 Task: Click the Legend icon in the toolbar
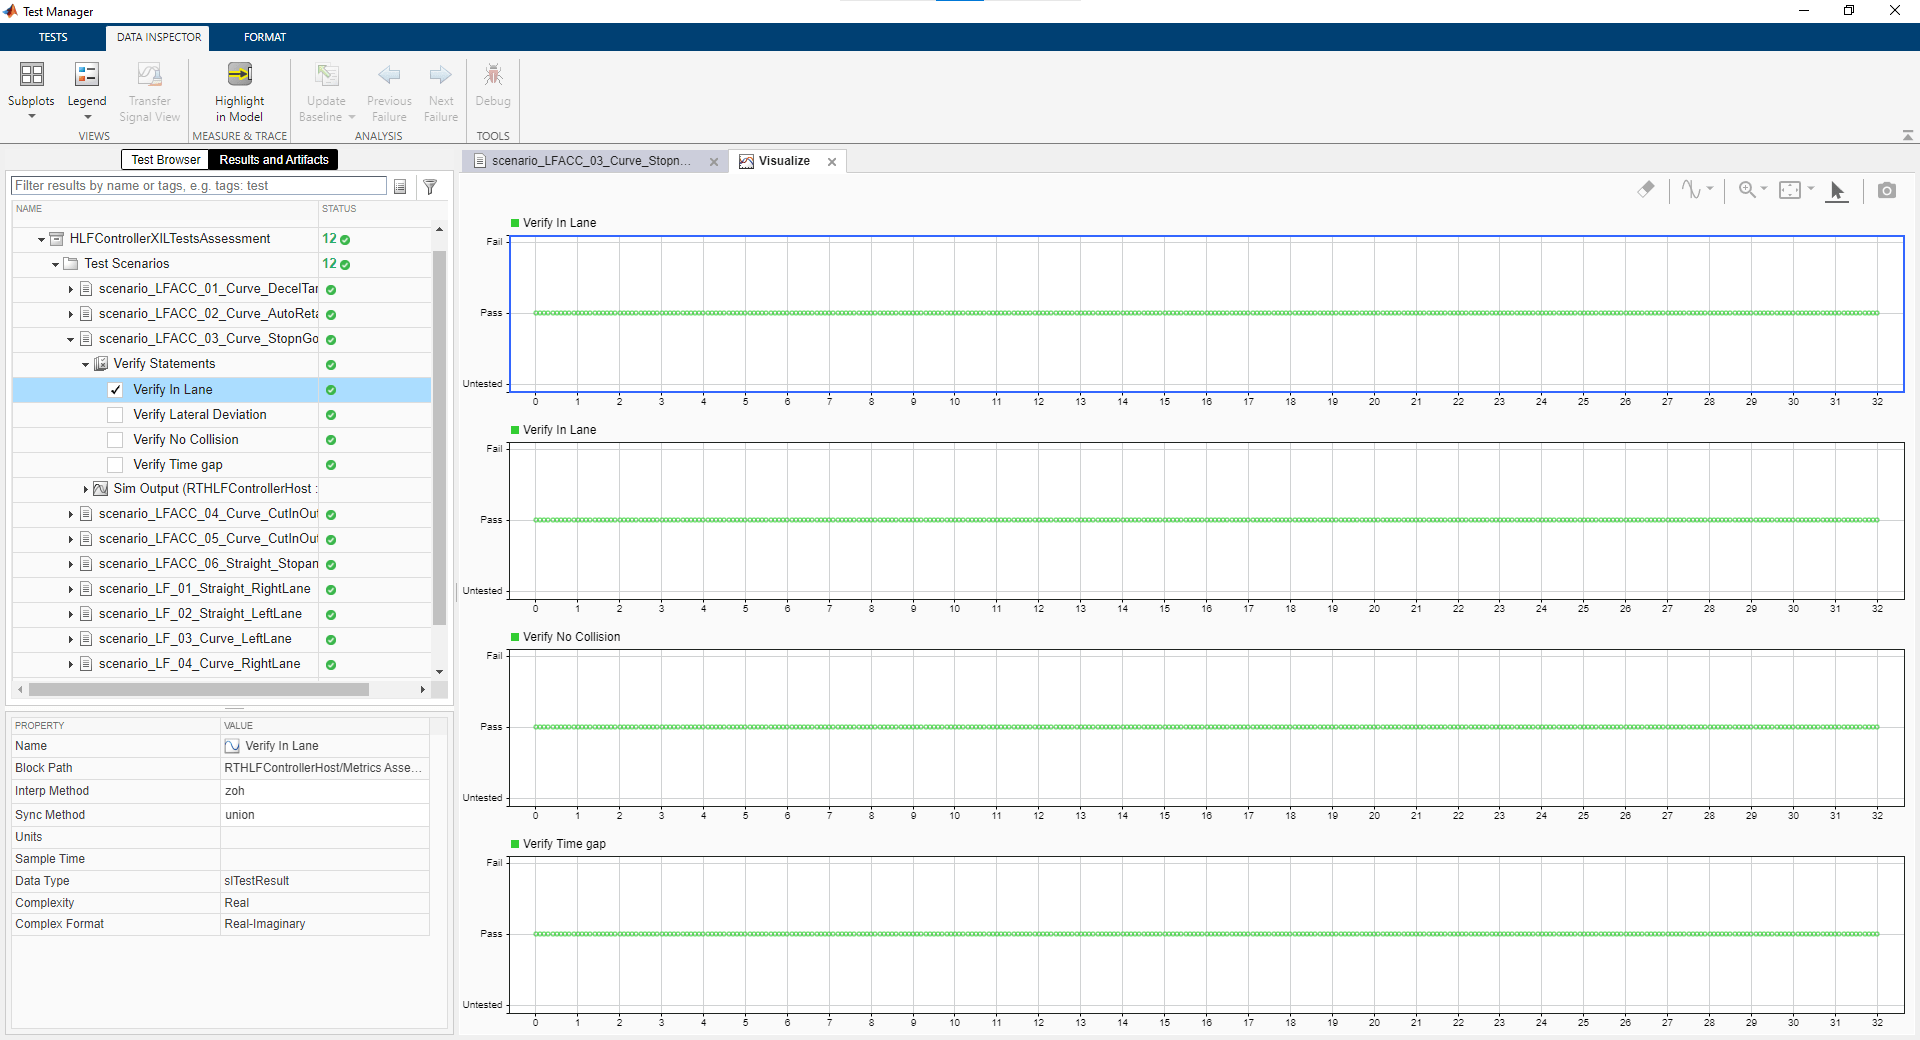pos(87,76)
